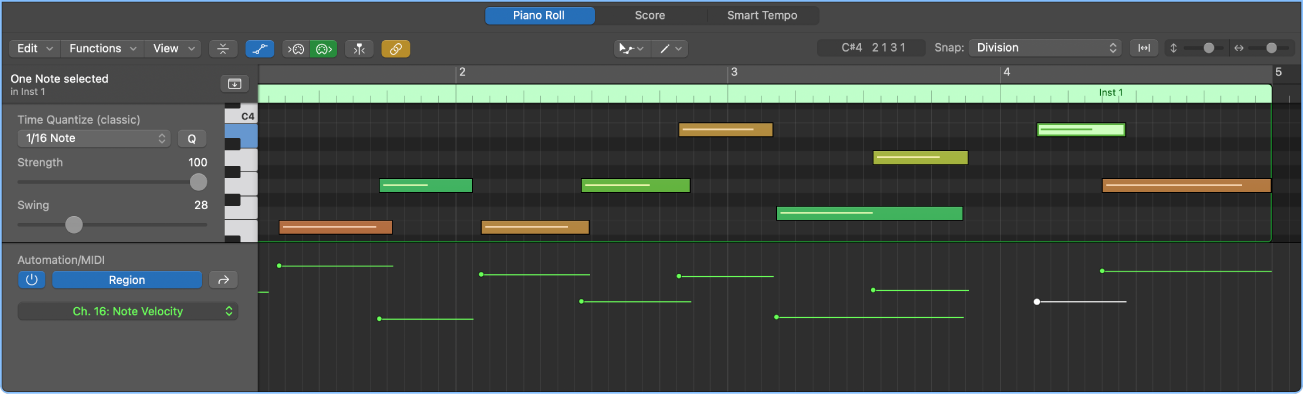Click the One Note selected label

(x=59, y=78)
